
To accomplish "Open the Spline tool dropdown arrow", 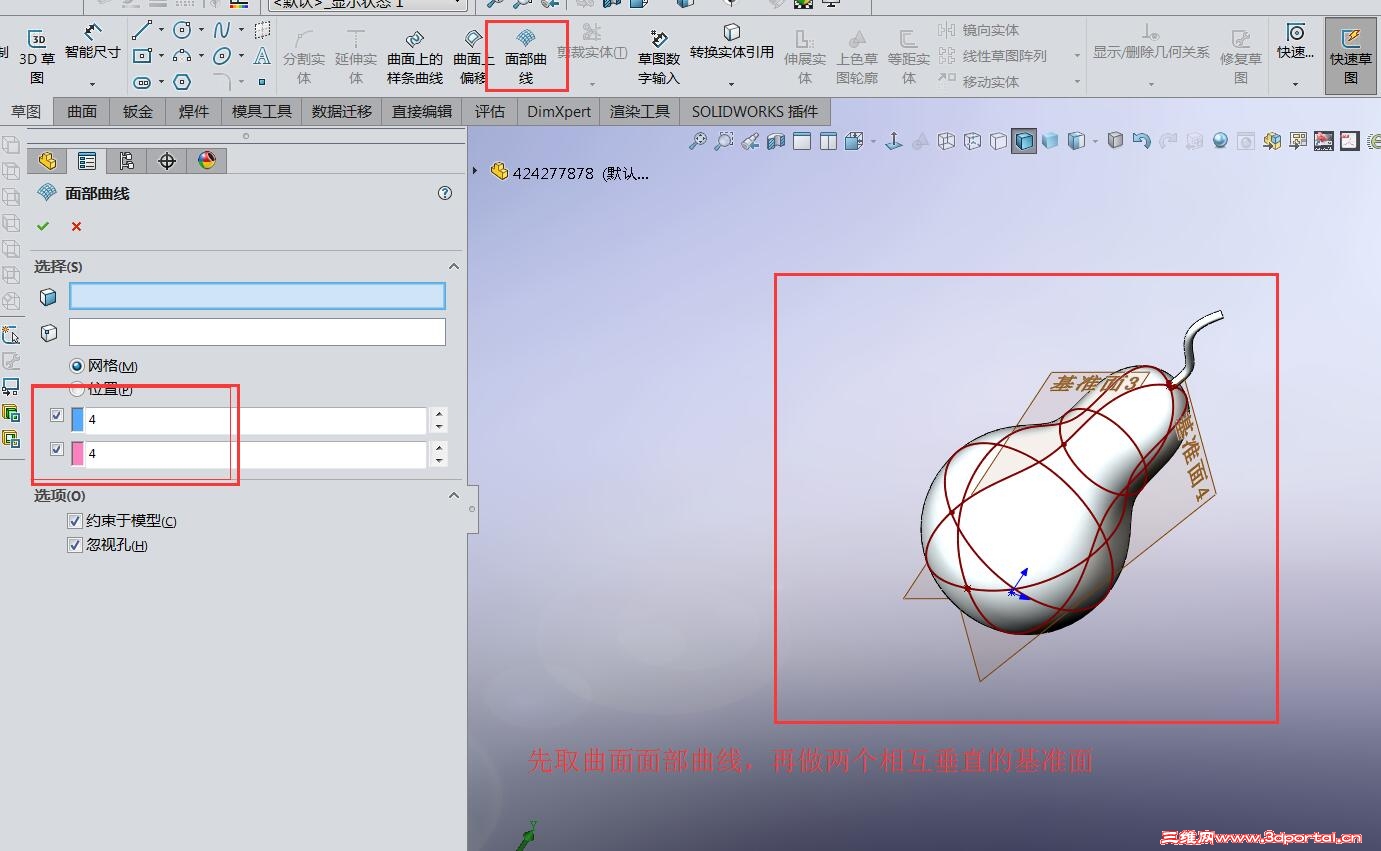I will (241, 31).
